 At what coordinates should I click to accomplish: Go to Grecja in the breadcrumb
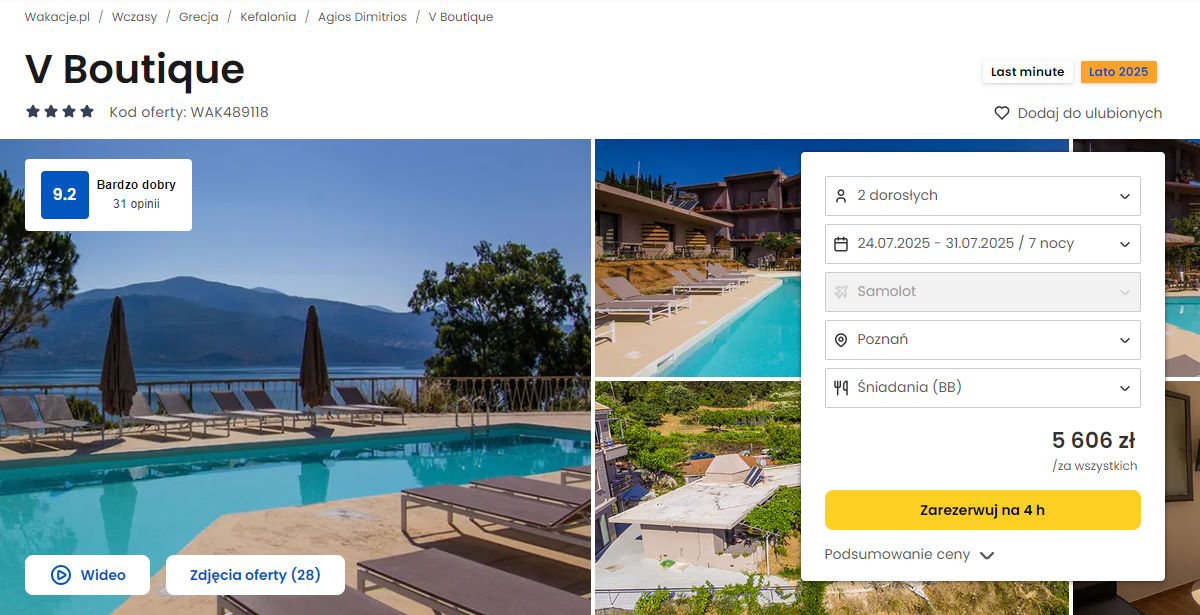coord(199,17)
